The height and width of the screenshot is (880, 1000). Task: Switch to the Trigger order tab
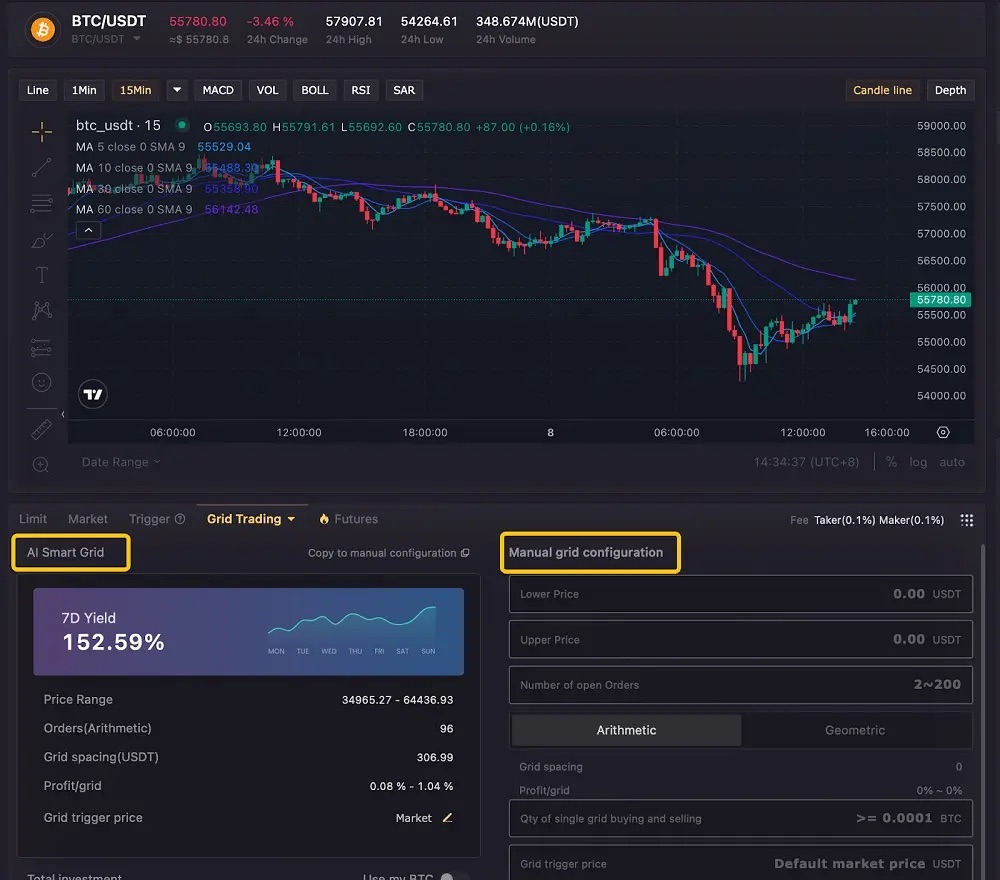[x=149, y=519]
